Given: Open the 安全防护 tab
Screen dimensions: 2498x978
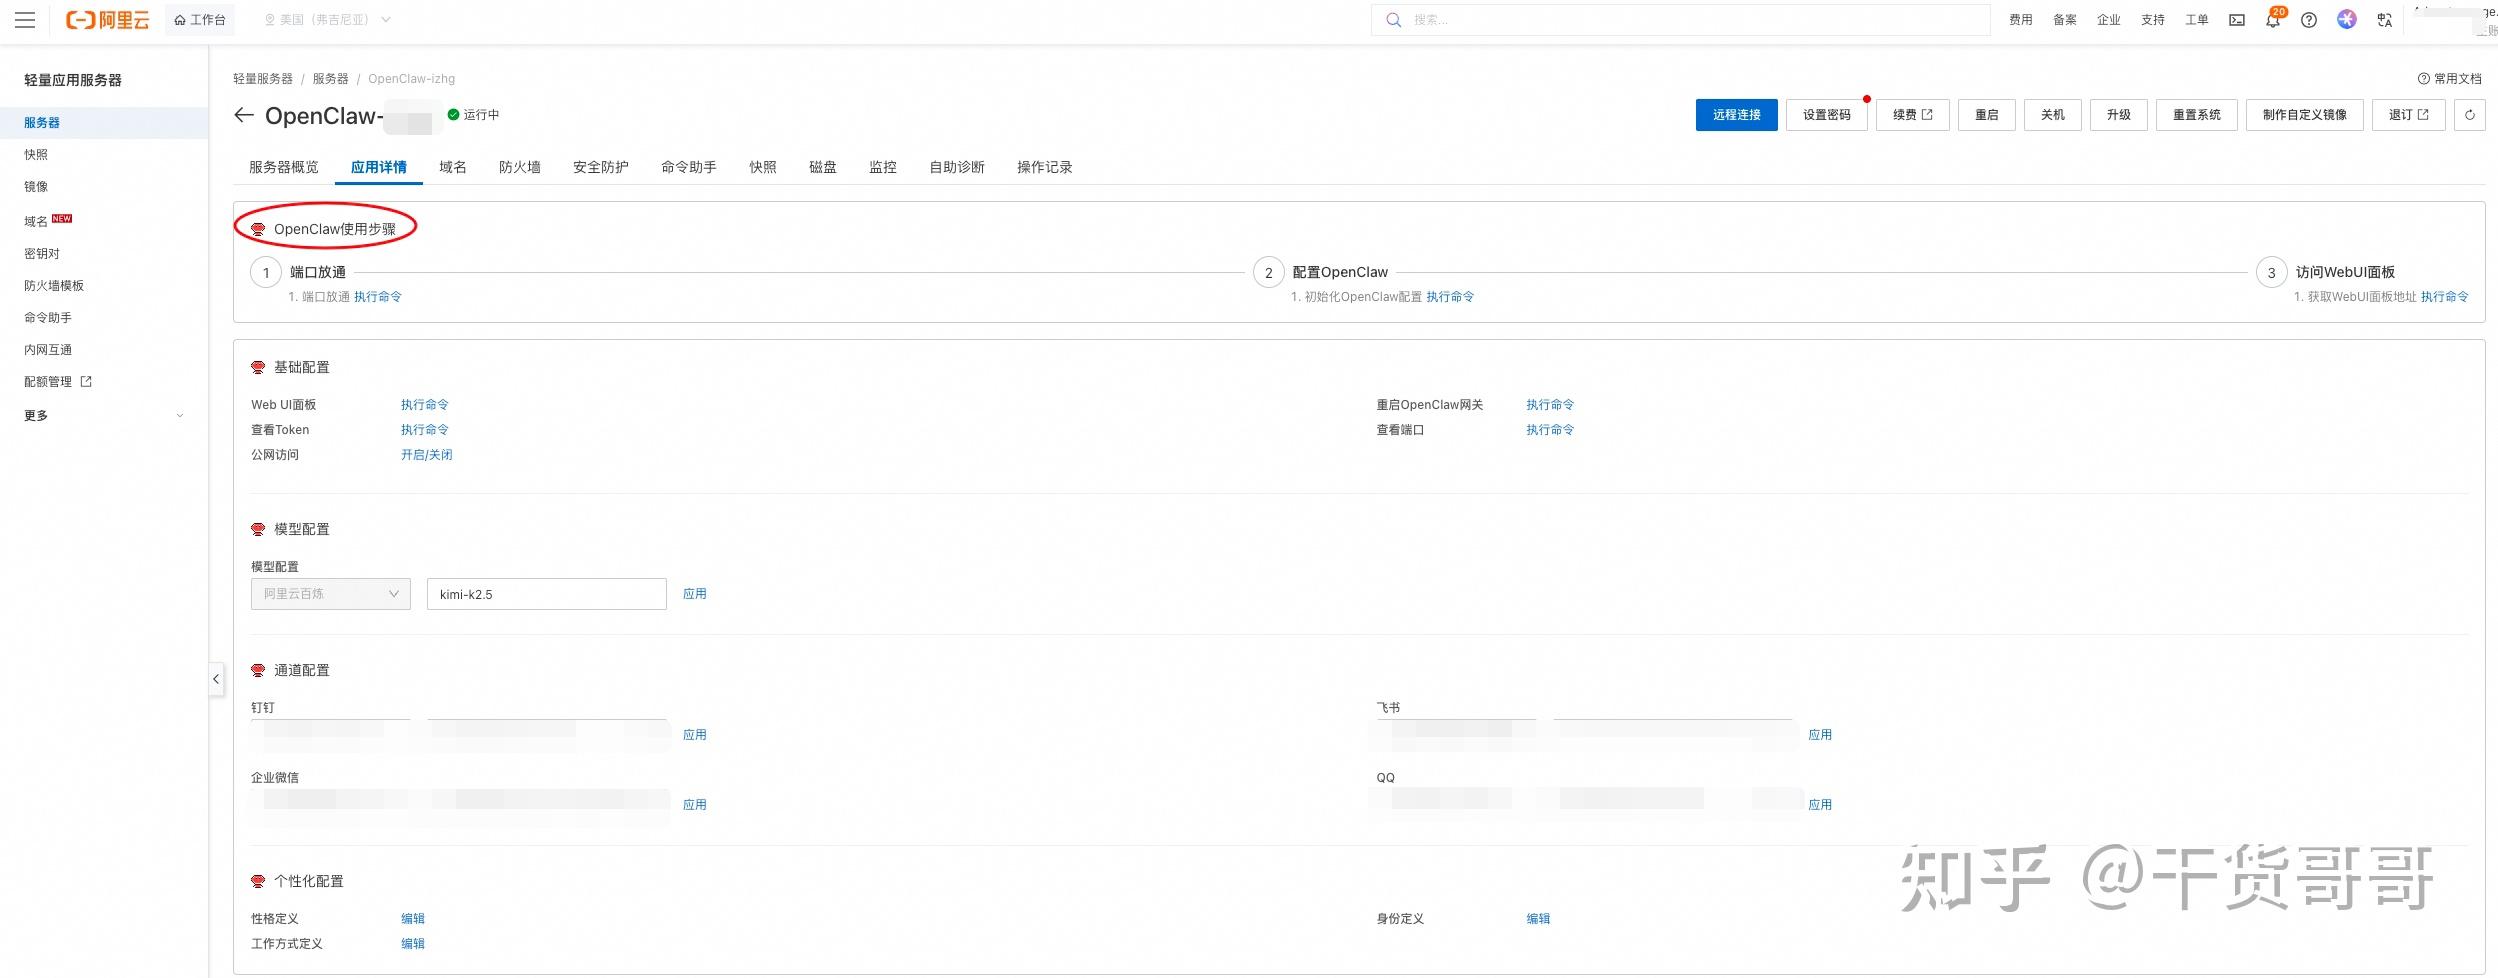Looking at the screenshot, I should coord(601,167).
